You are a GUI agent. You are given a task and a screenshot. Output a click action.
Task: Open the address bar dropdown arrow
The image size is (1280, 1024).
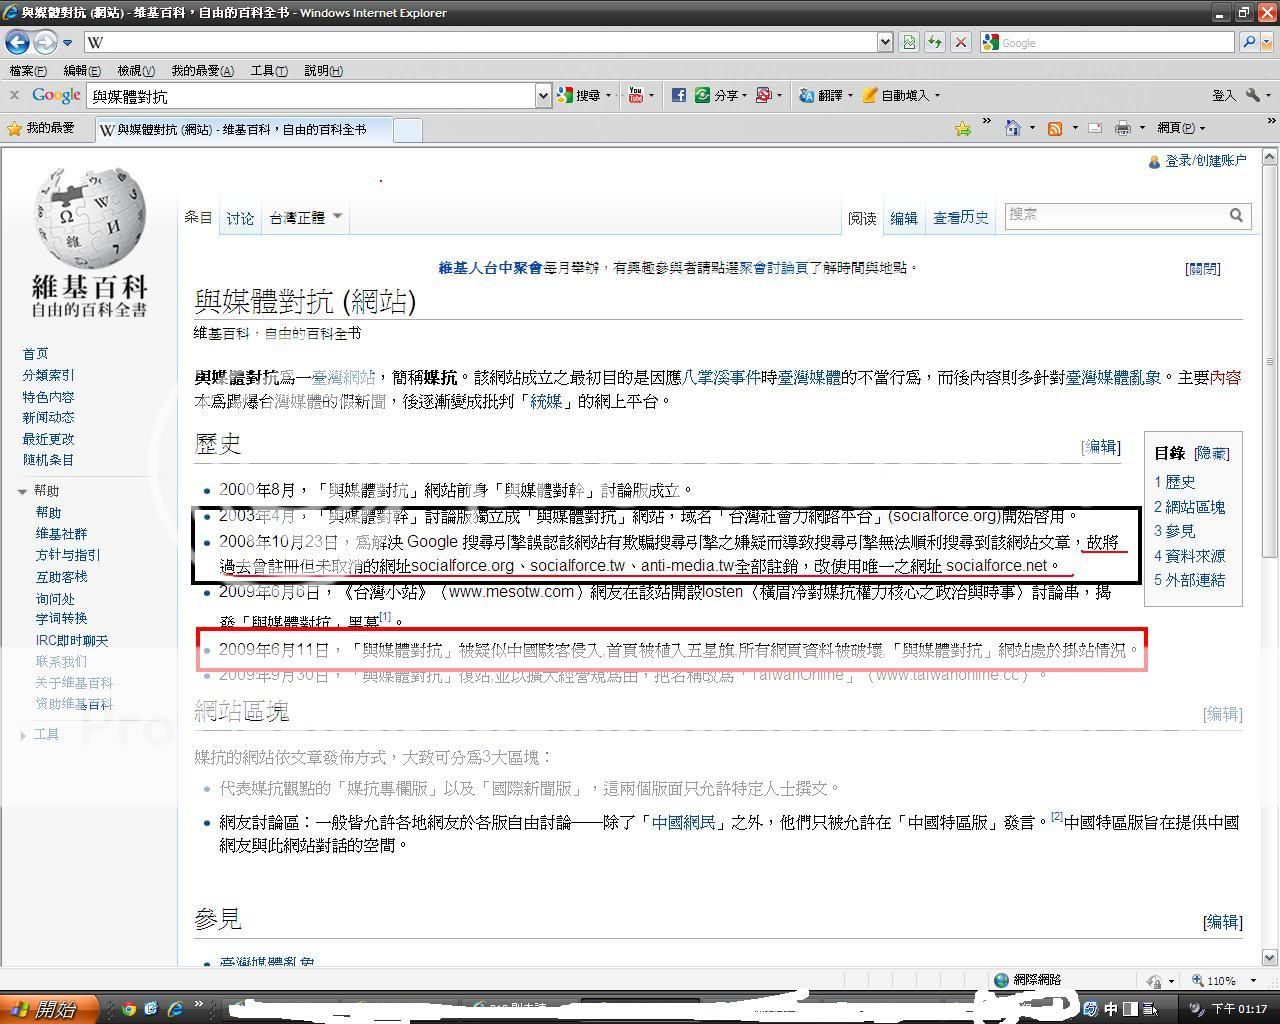tap(884, 42)
